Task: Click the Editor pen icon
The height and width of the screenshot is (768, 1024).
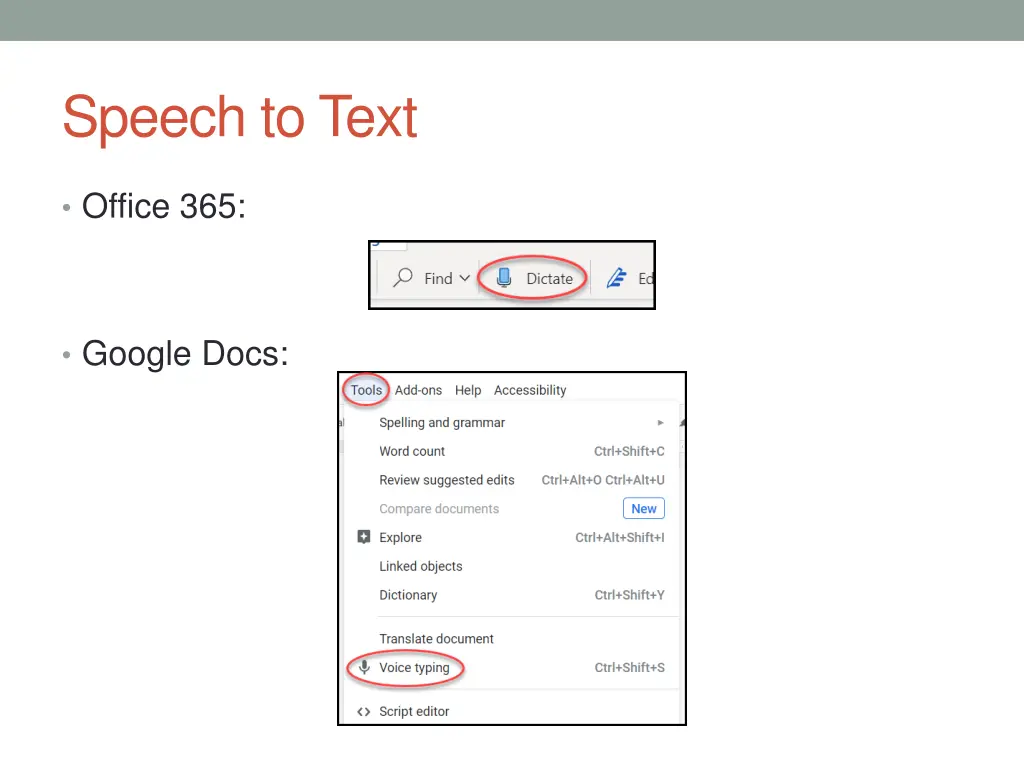Action: click(616, 278)
